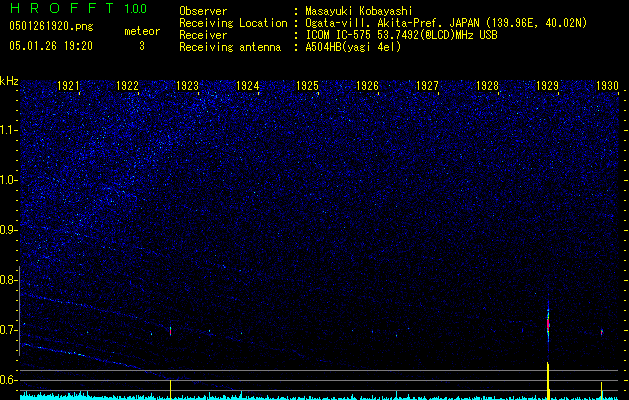Click the 1922 time marker
629x400 pixels.
click(x=128, y=85)
